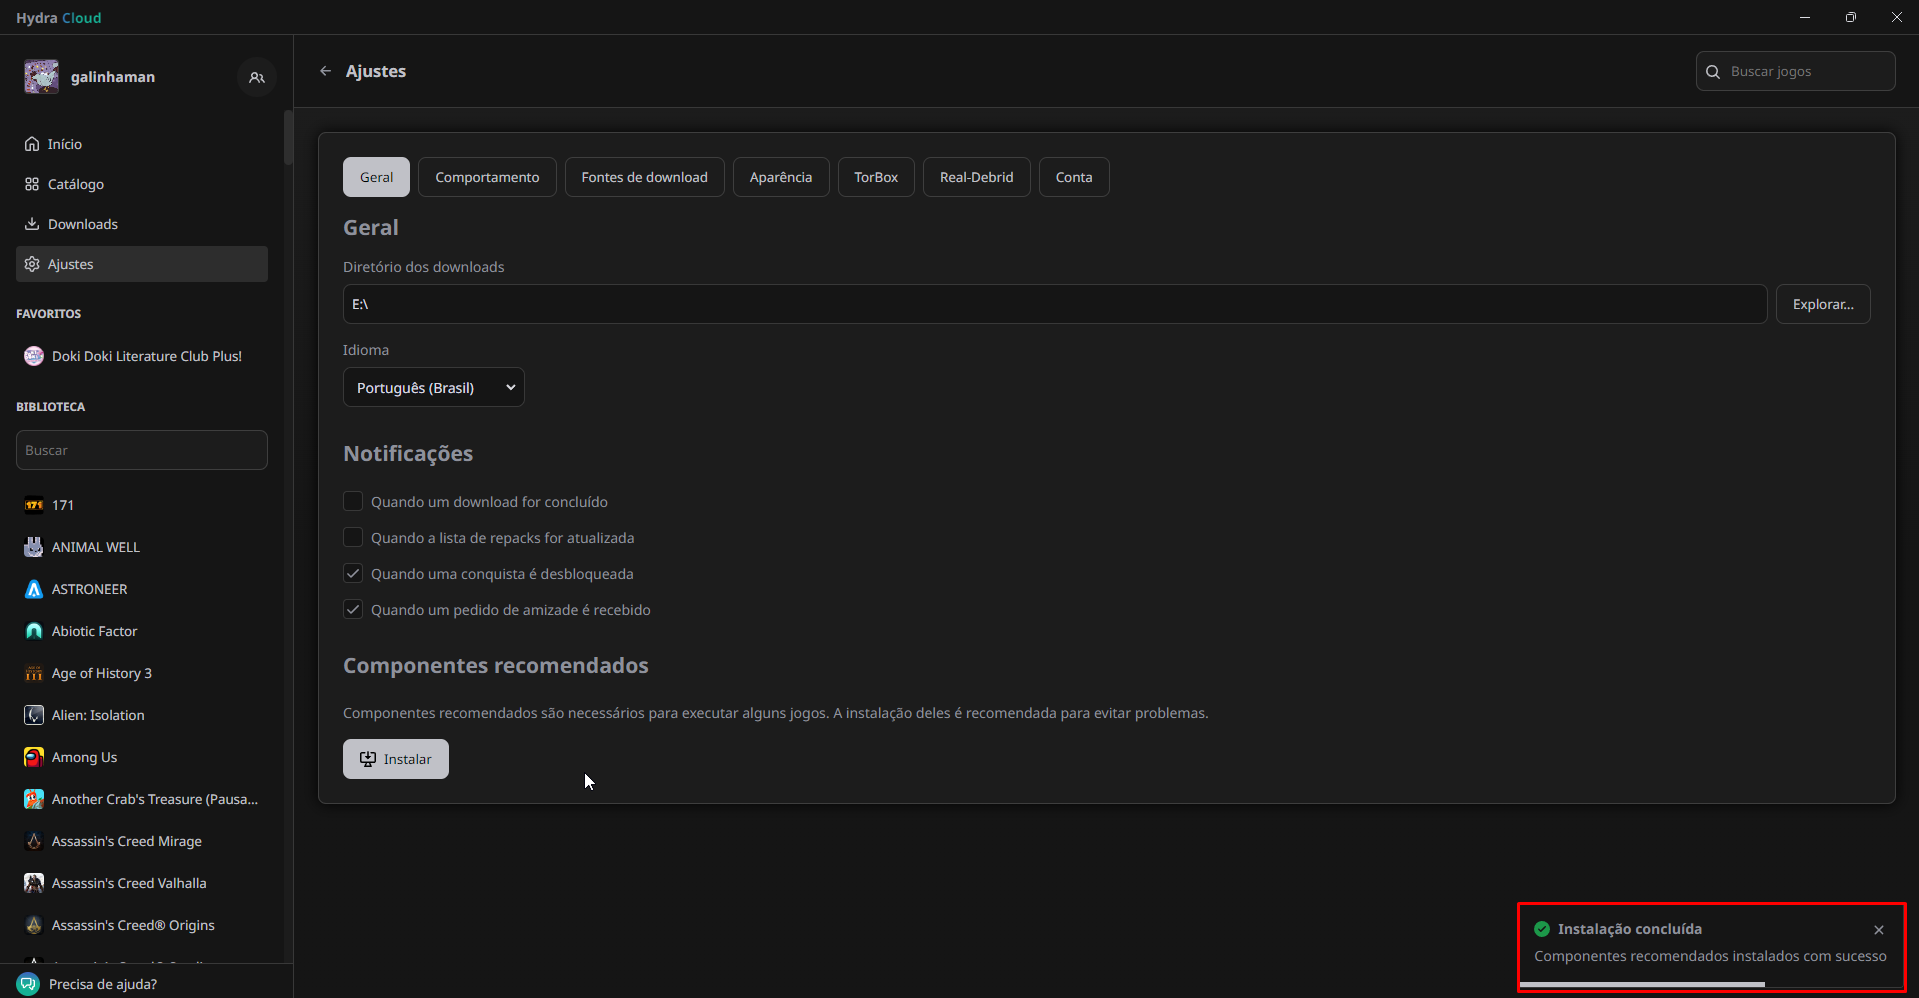The height and width of the screenshot is (998, 1919).
Task: Disable notification for unlocked achievements
Action: tap(353, 573)
